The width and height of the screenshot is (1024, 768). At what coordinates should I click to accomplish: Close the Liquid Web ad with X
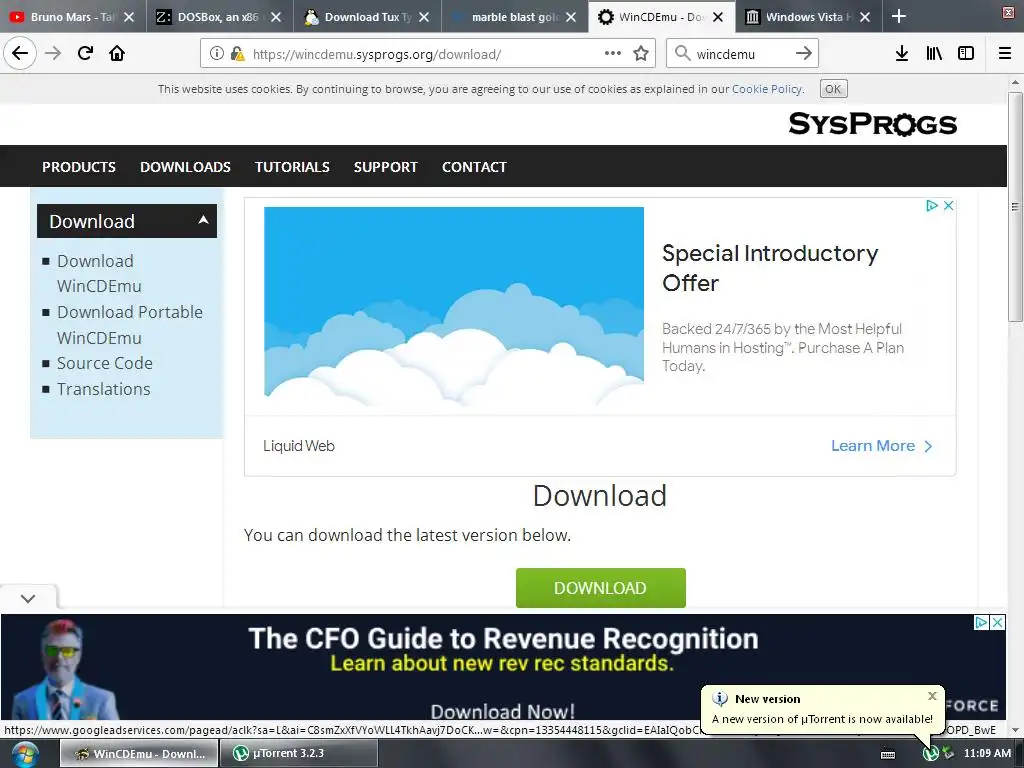(x=949, y=206)
